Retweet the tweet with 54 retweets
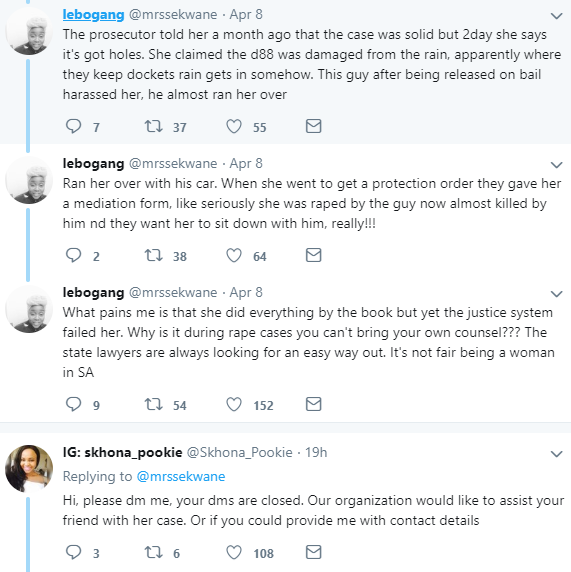 coord(154,404)
